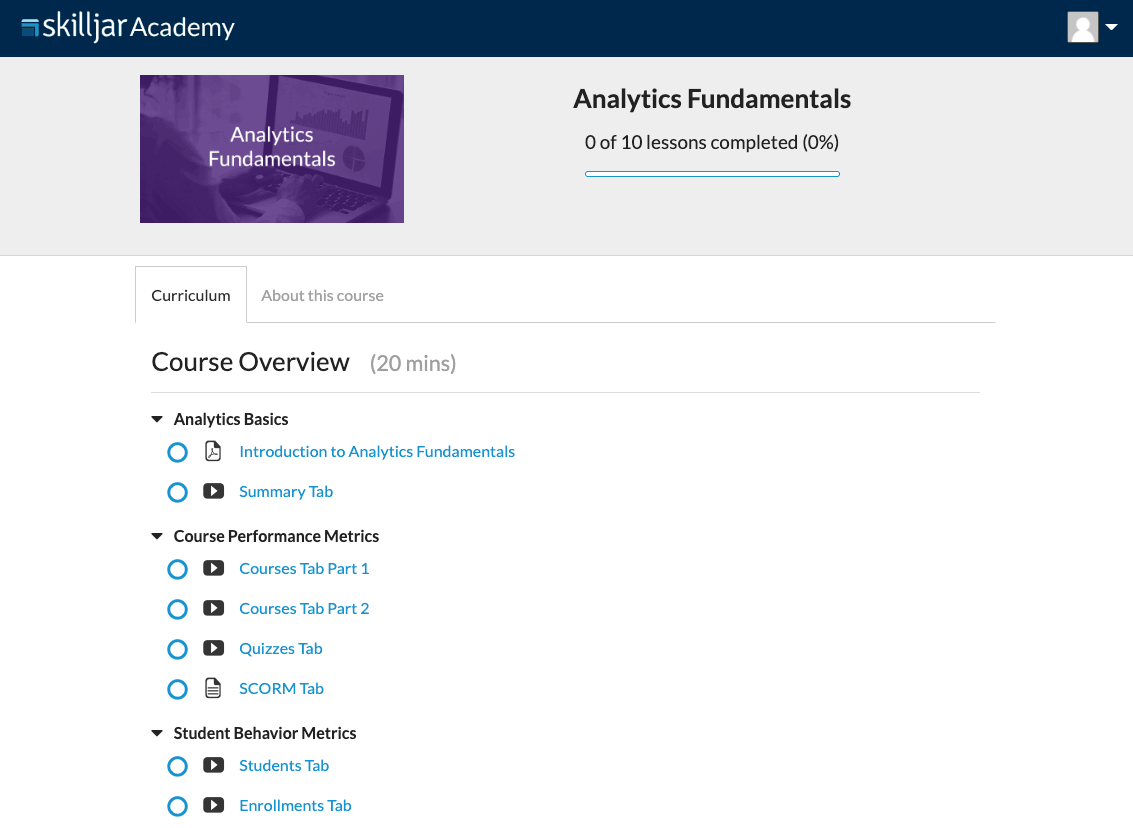Click video icon beside Quizzes Tab
The width and height of the screenshot is (1133, 828).
point(213,649)
